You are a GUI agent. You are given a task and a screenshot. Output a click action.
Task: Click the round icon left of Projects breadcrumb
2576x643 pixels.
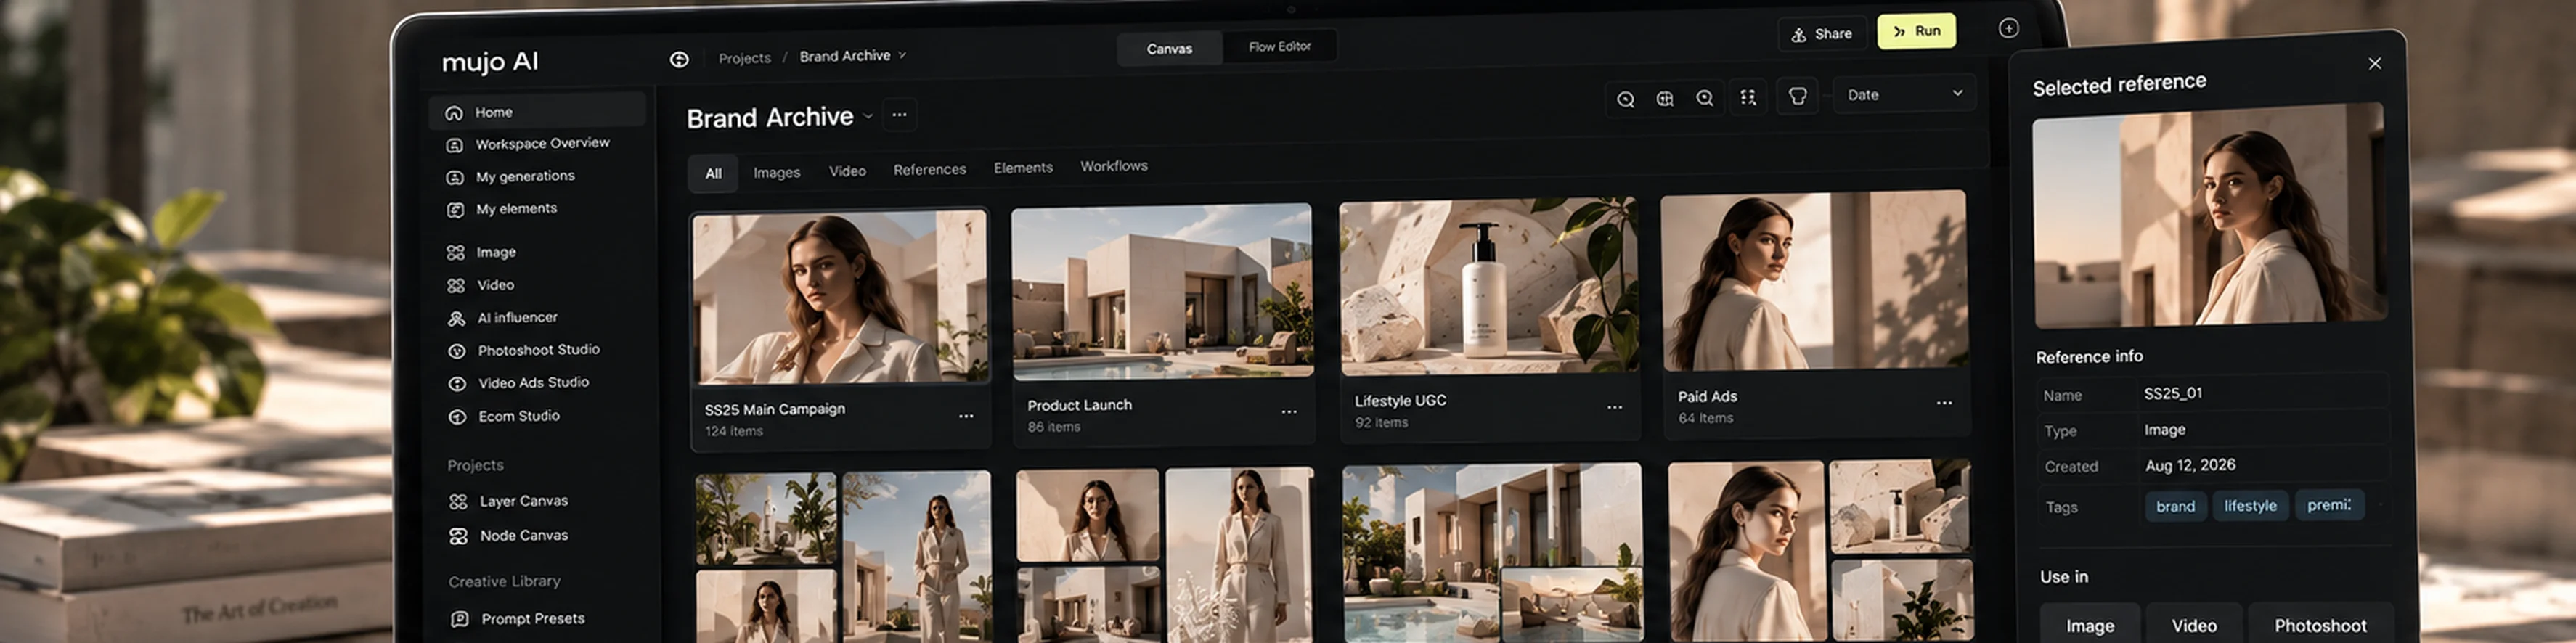[x=679, y=60]
